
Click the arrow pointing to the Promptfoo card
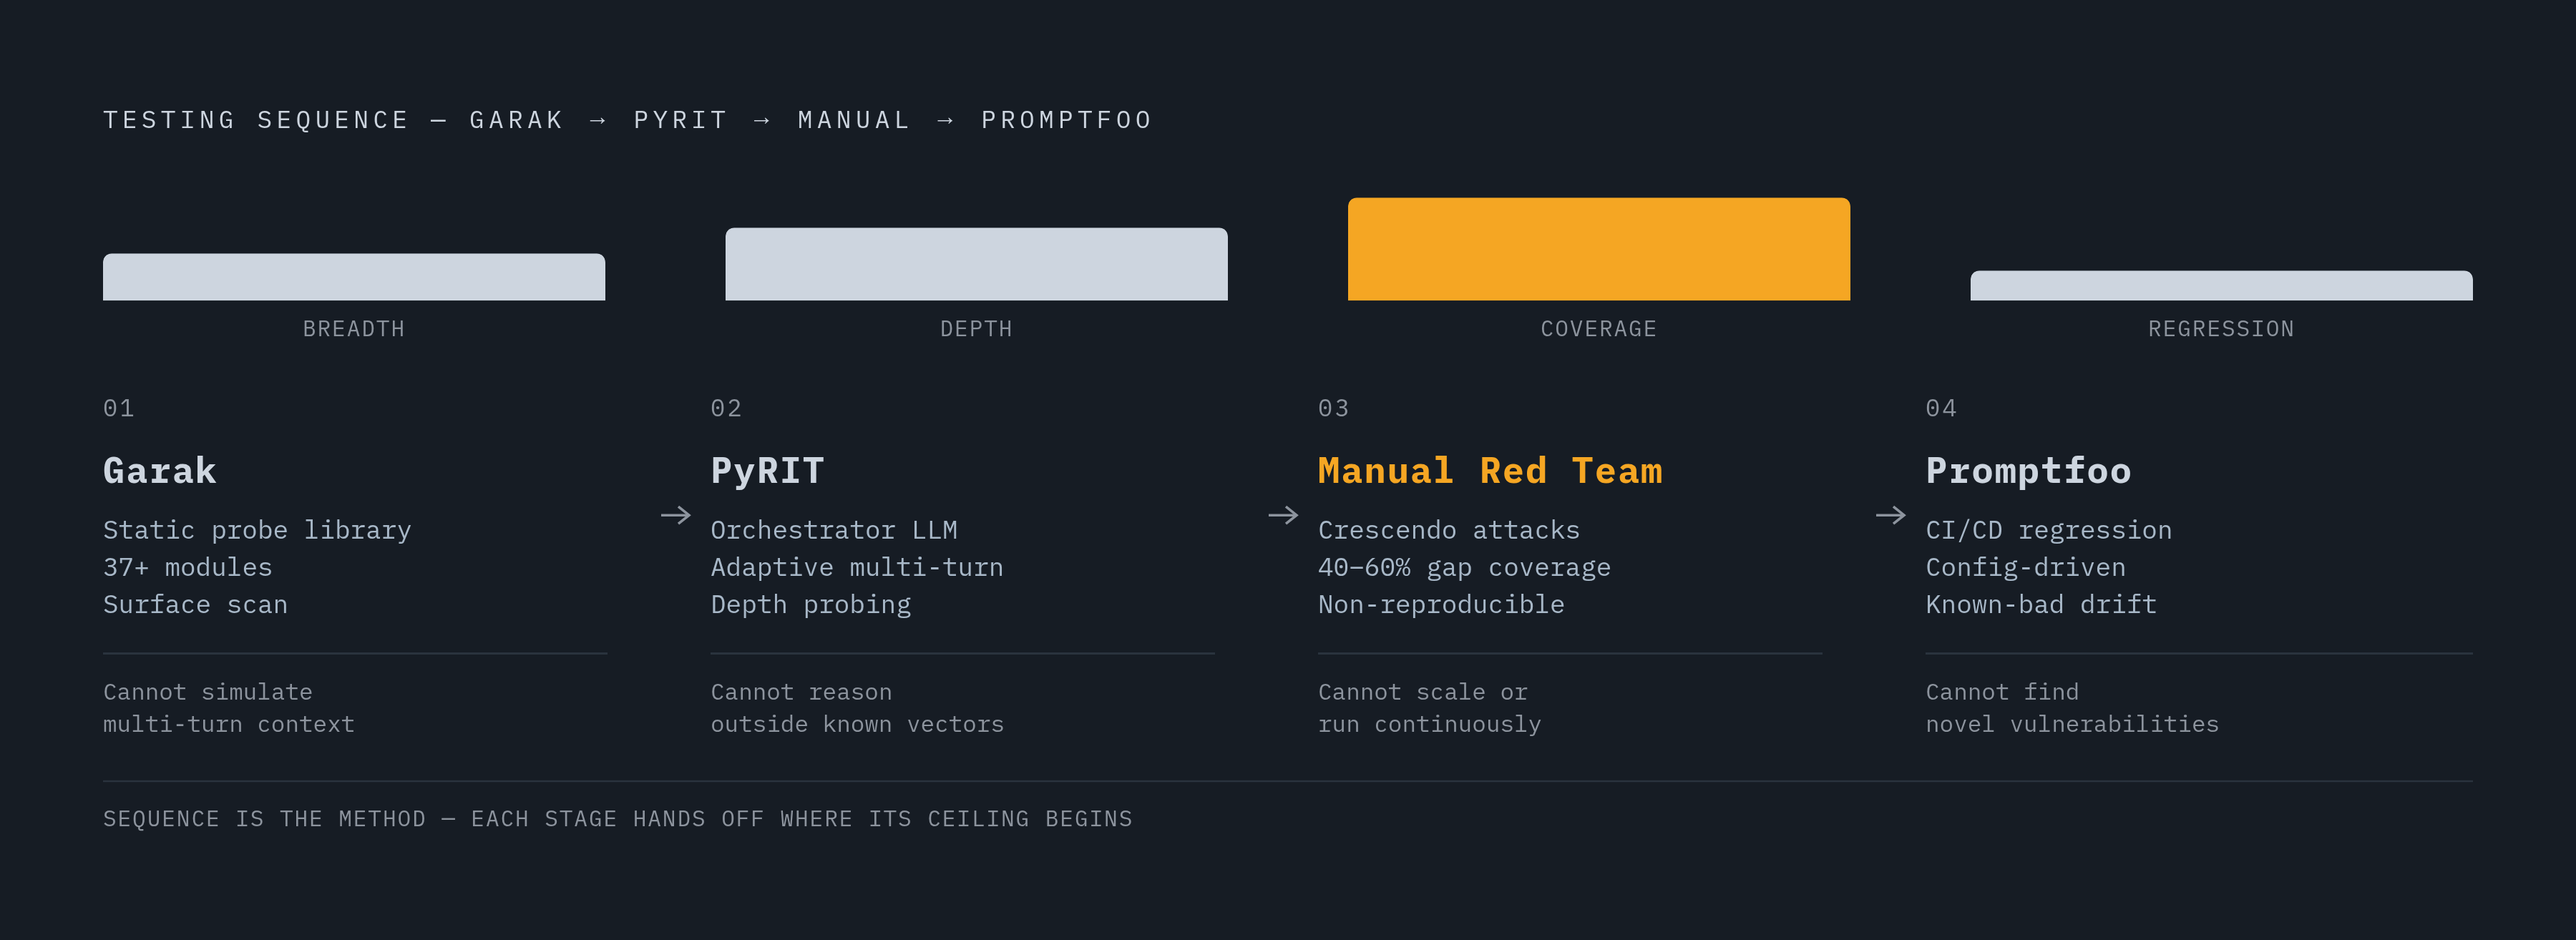pyautogui.click(x=1891, y=515)
